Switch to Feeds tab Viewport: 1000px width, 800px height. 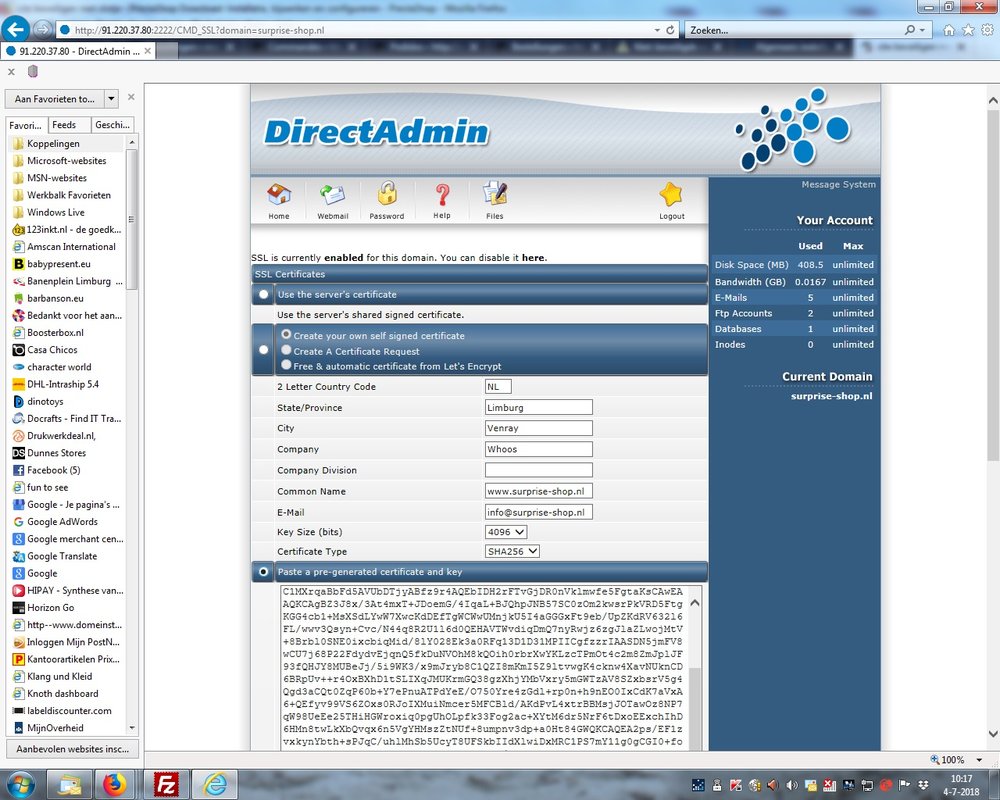point(64,125)
